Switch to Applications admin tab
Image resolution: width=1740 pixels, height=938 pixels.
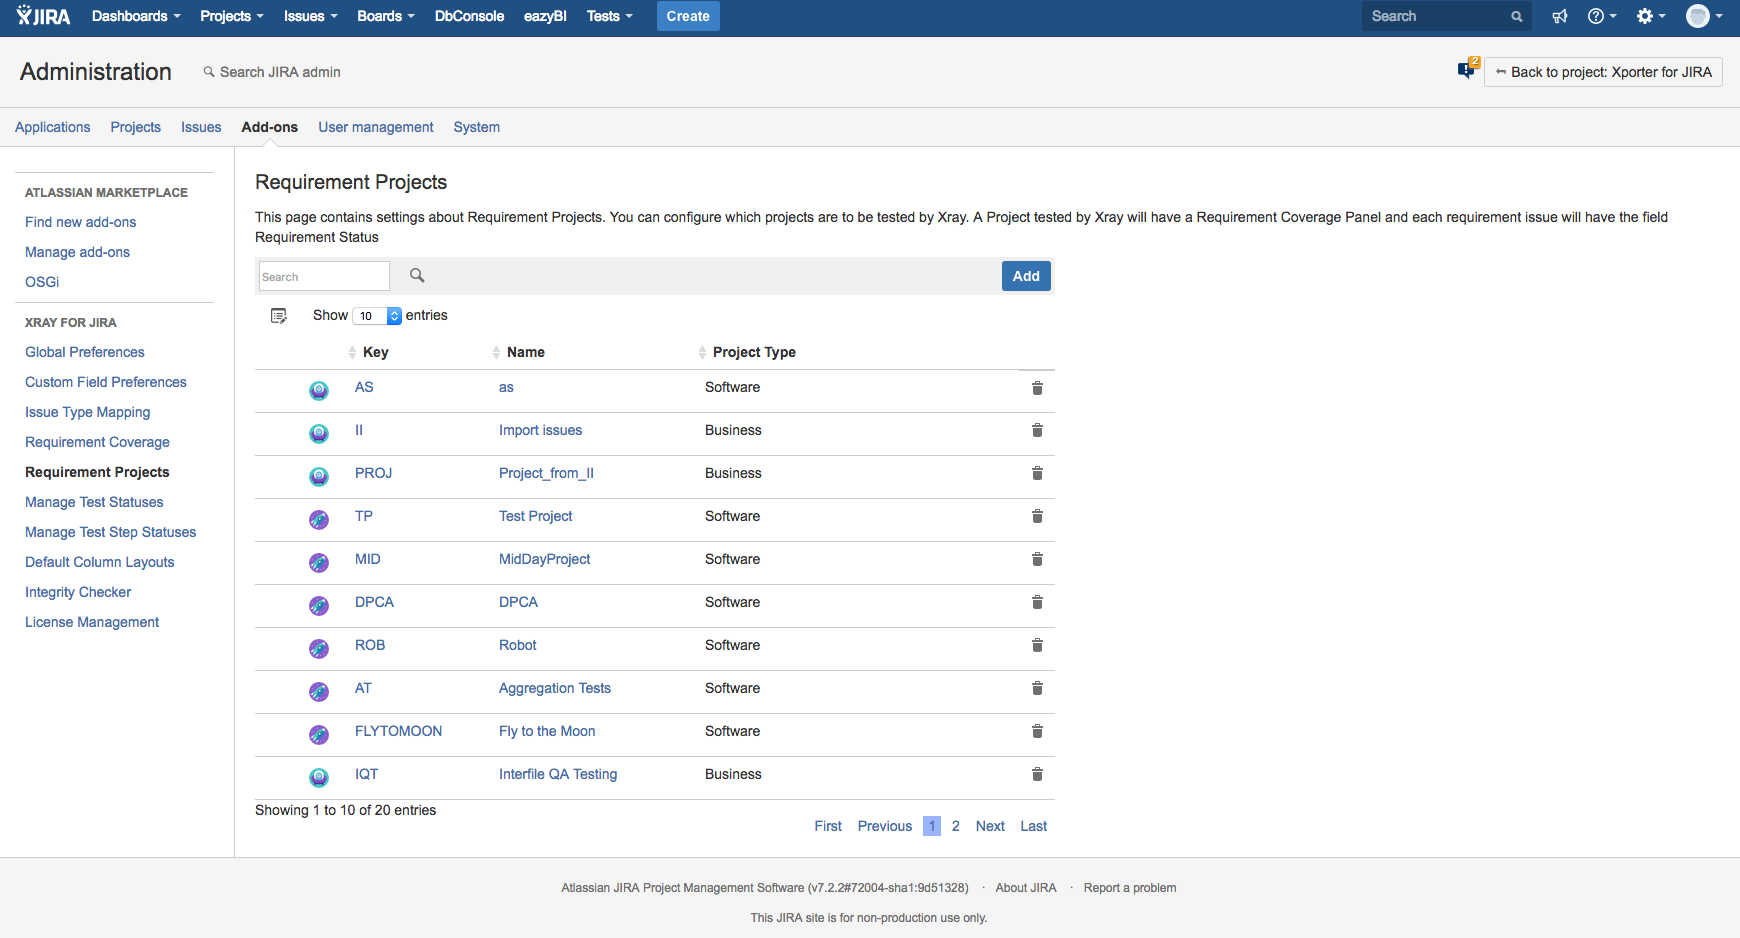(x=52, y=127)
